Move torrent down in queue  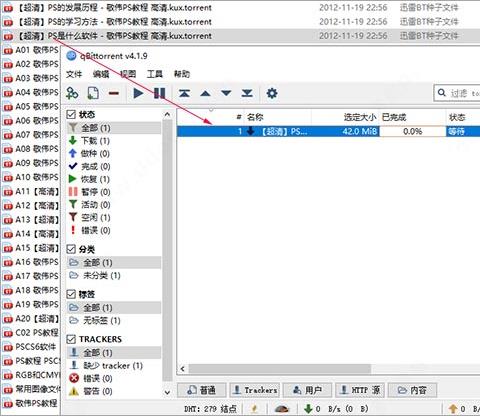226,93
